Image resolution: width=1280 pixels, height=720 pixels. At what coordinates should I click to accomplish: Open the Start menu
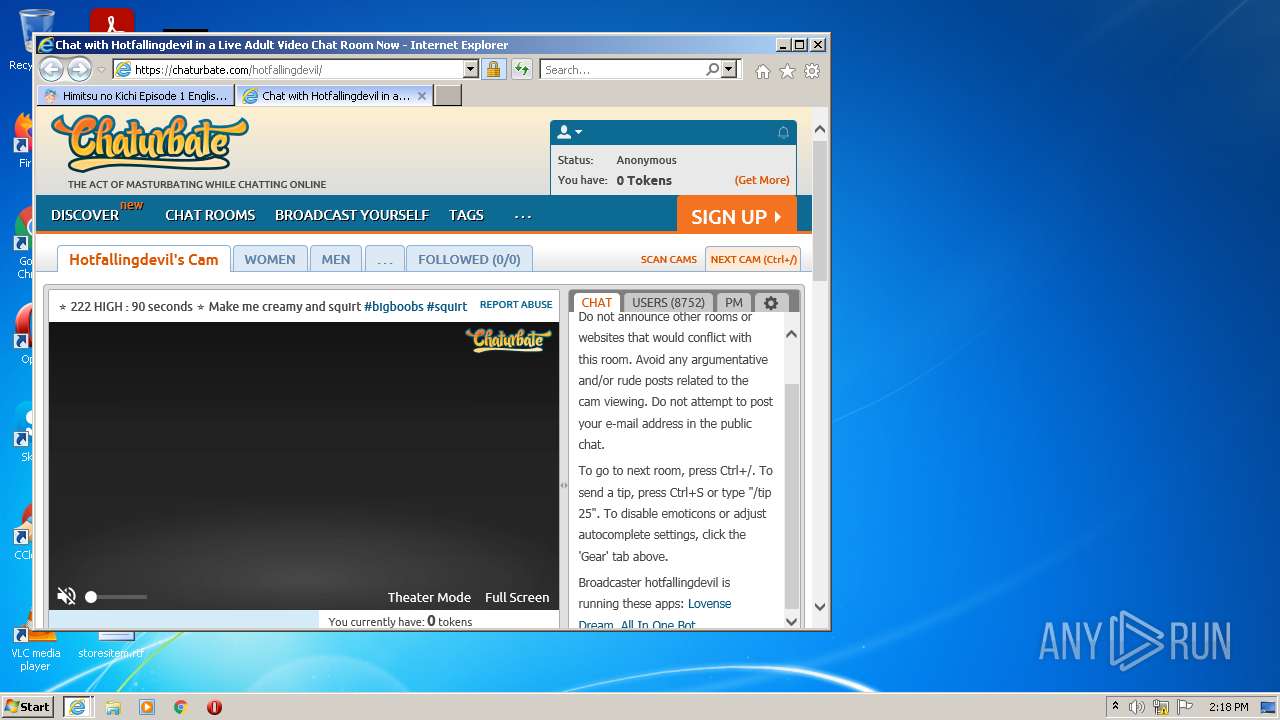pyautogui.click(x=28, y=706)
